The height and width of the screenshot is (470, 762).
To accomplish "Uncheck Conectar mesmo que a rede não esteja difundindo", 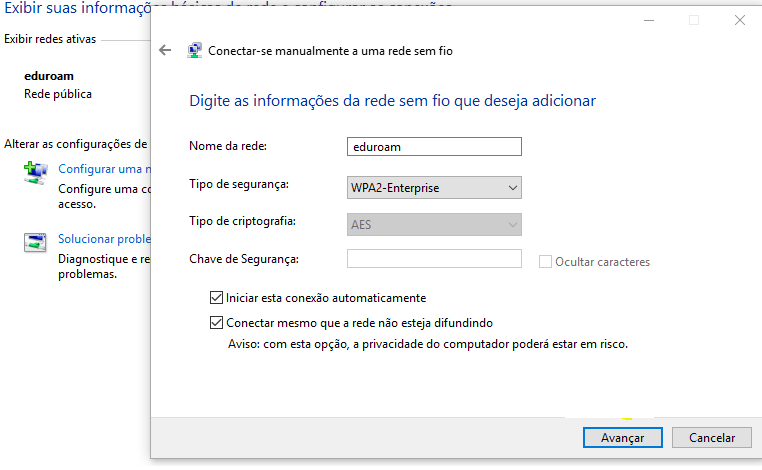I will (x=217, y=323).
